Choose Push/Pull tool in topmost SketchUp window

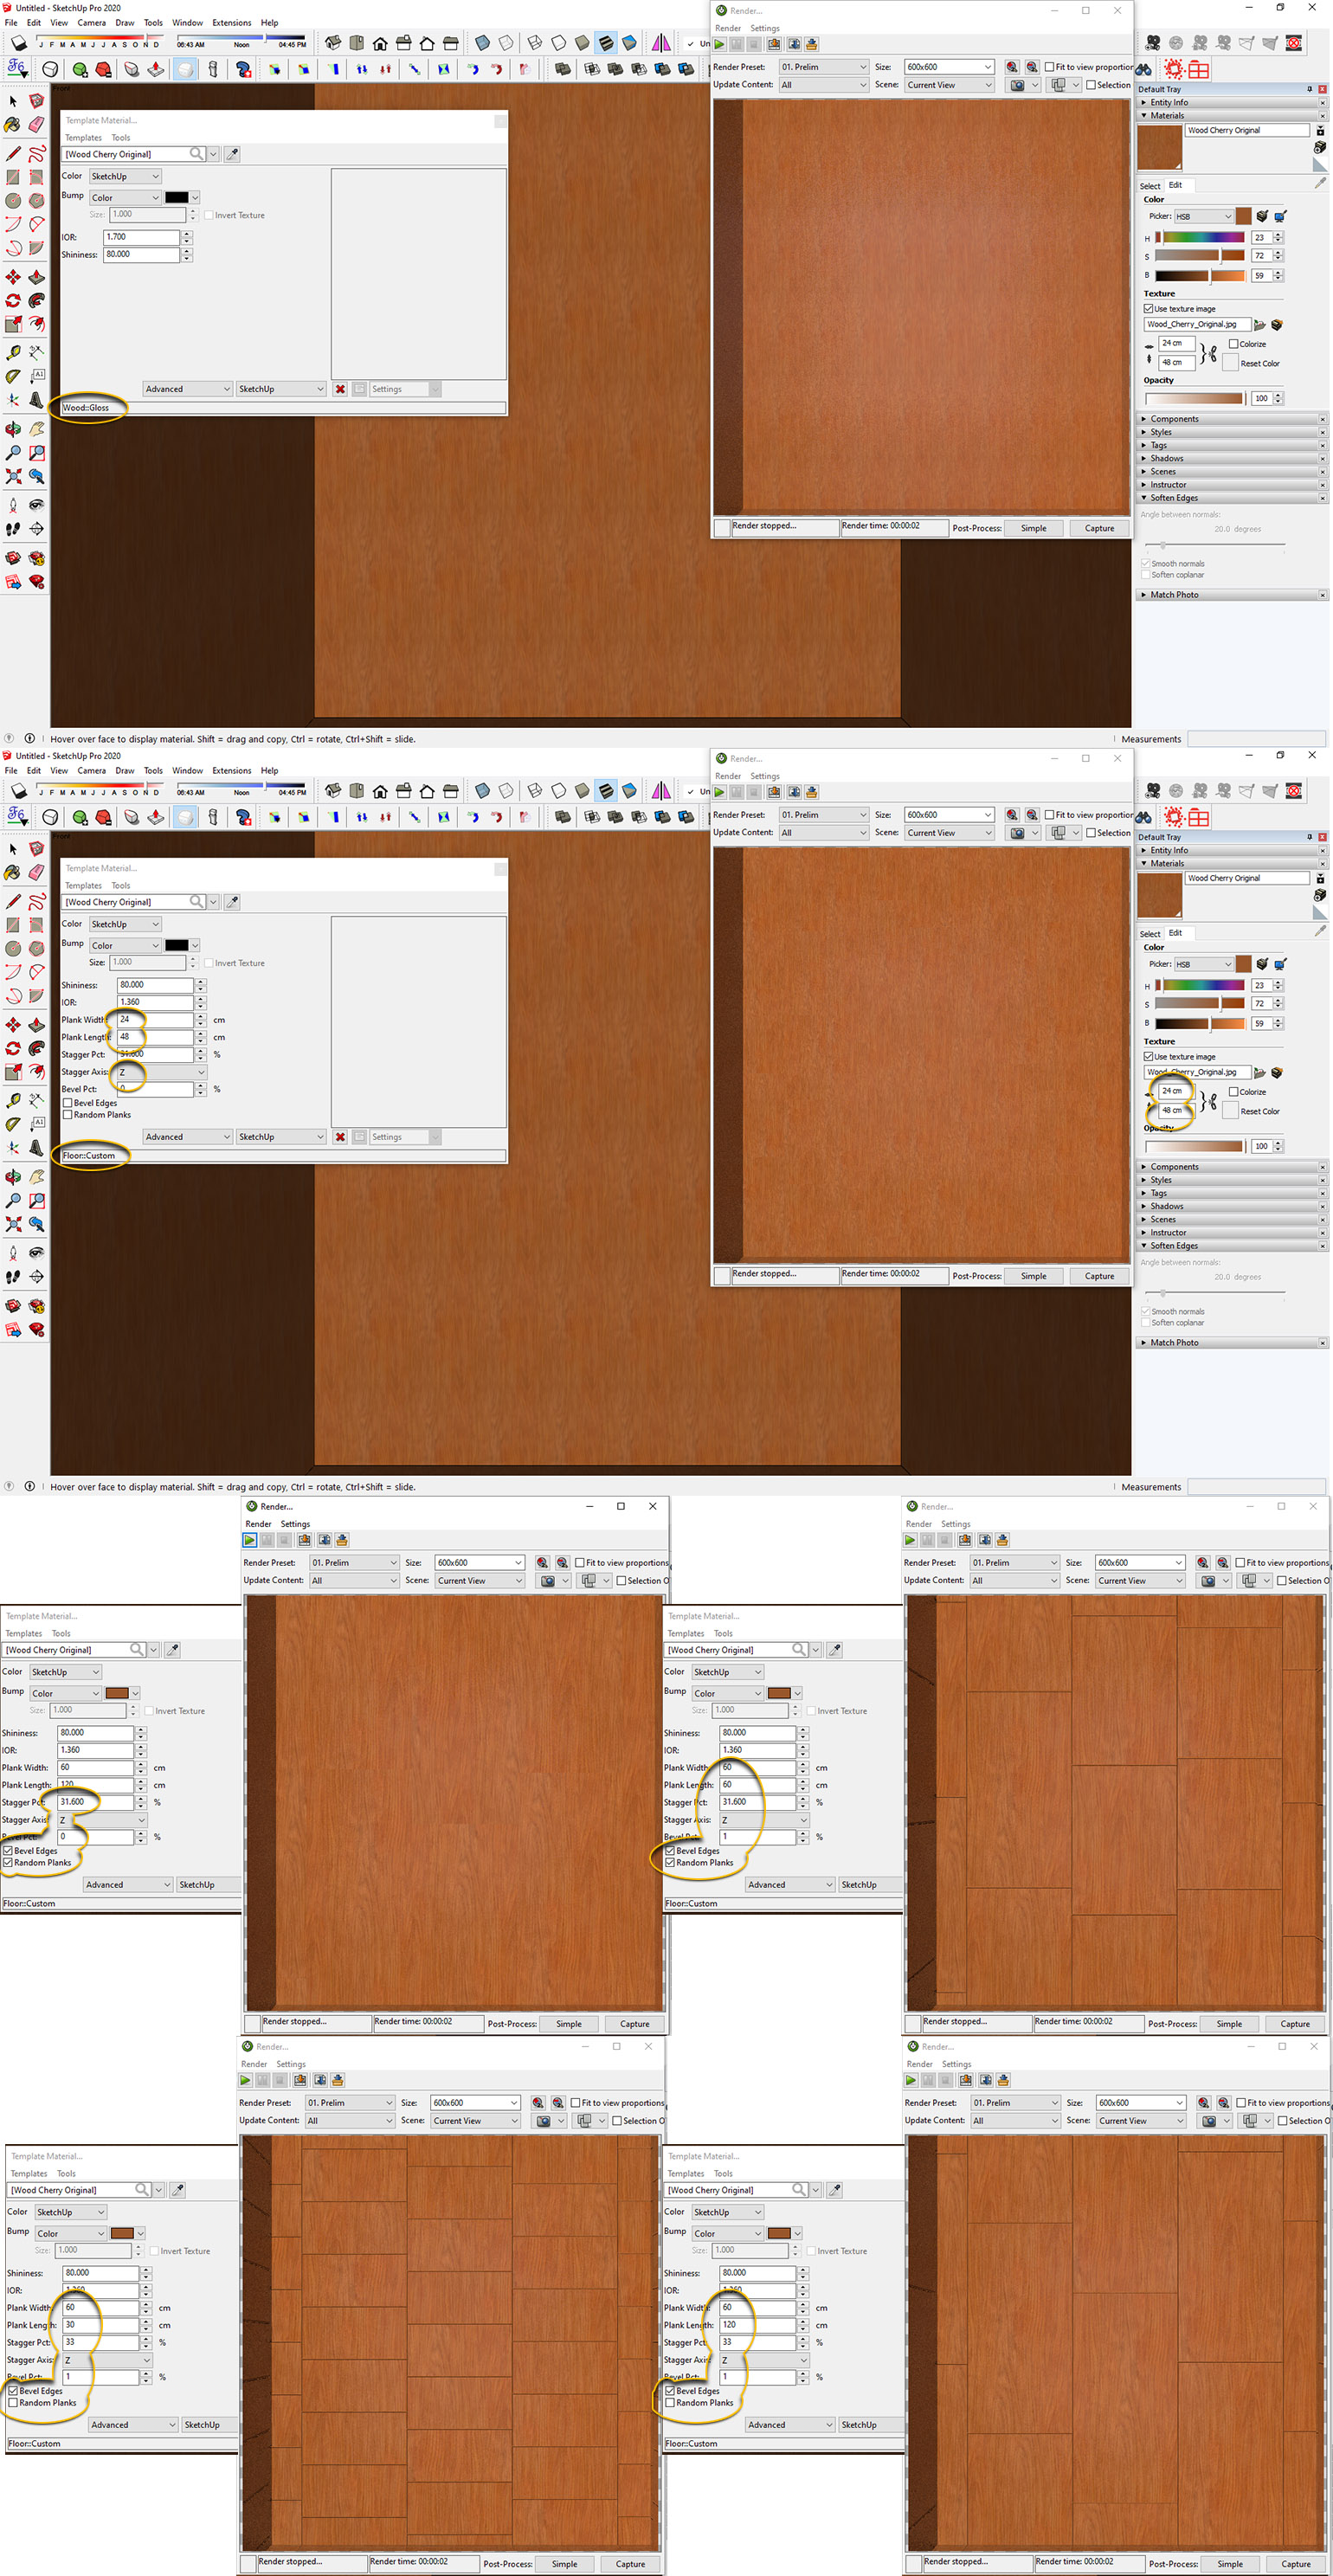click(37, 277)
